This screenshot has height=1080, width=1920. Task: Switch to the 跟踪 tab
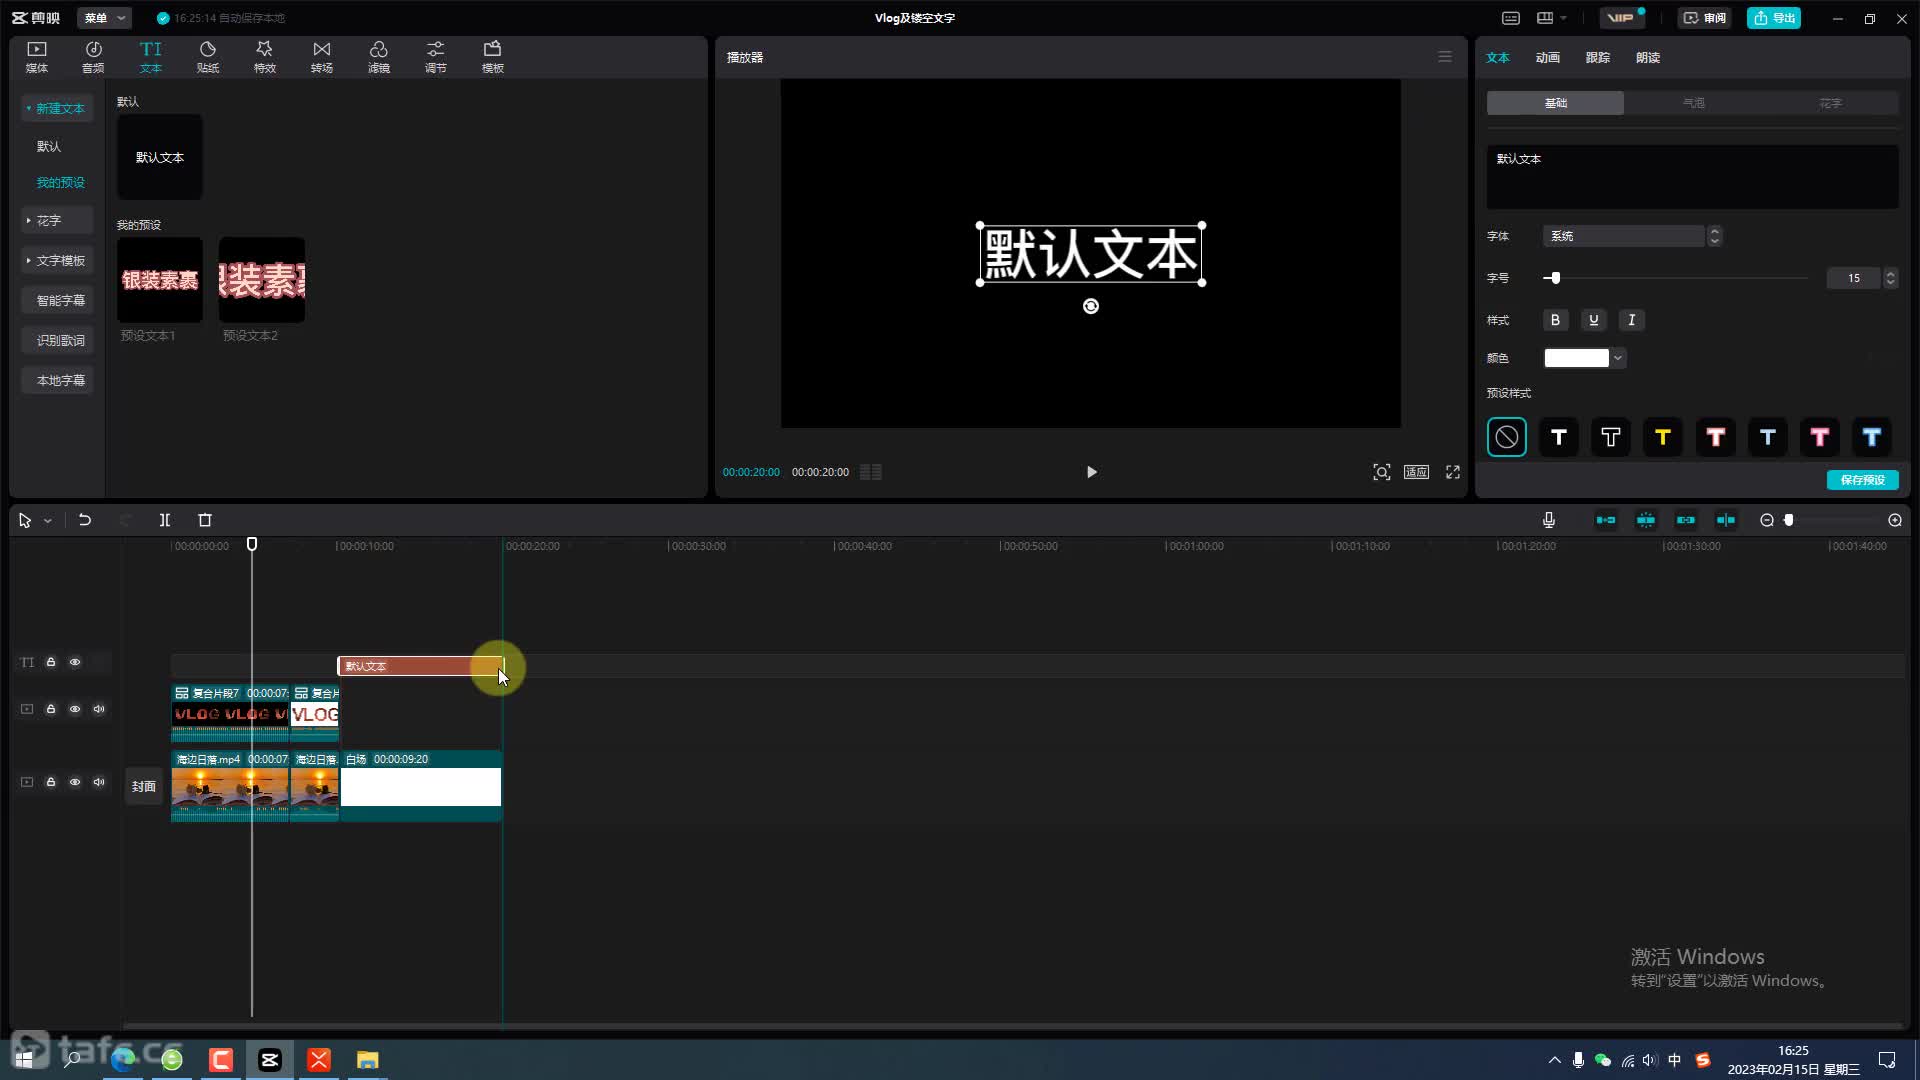(1597, 58)
